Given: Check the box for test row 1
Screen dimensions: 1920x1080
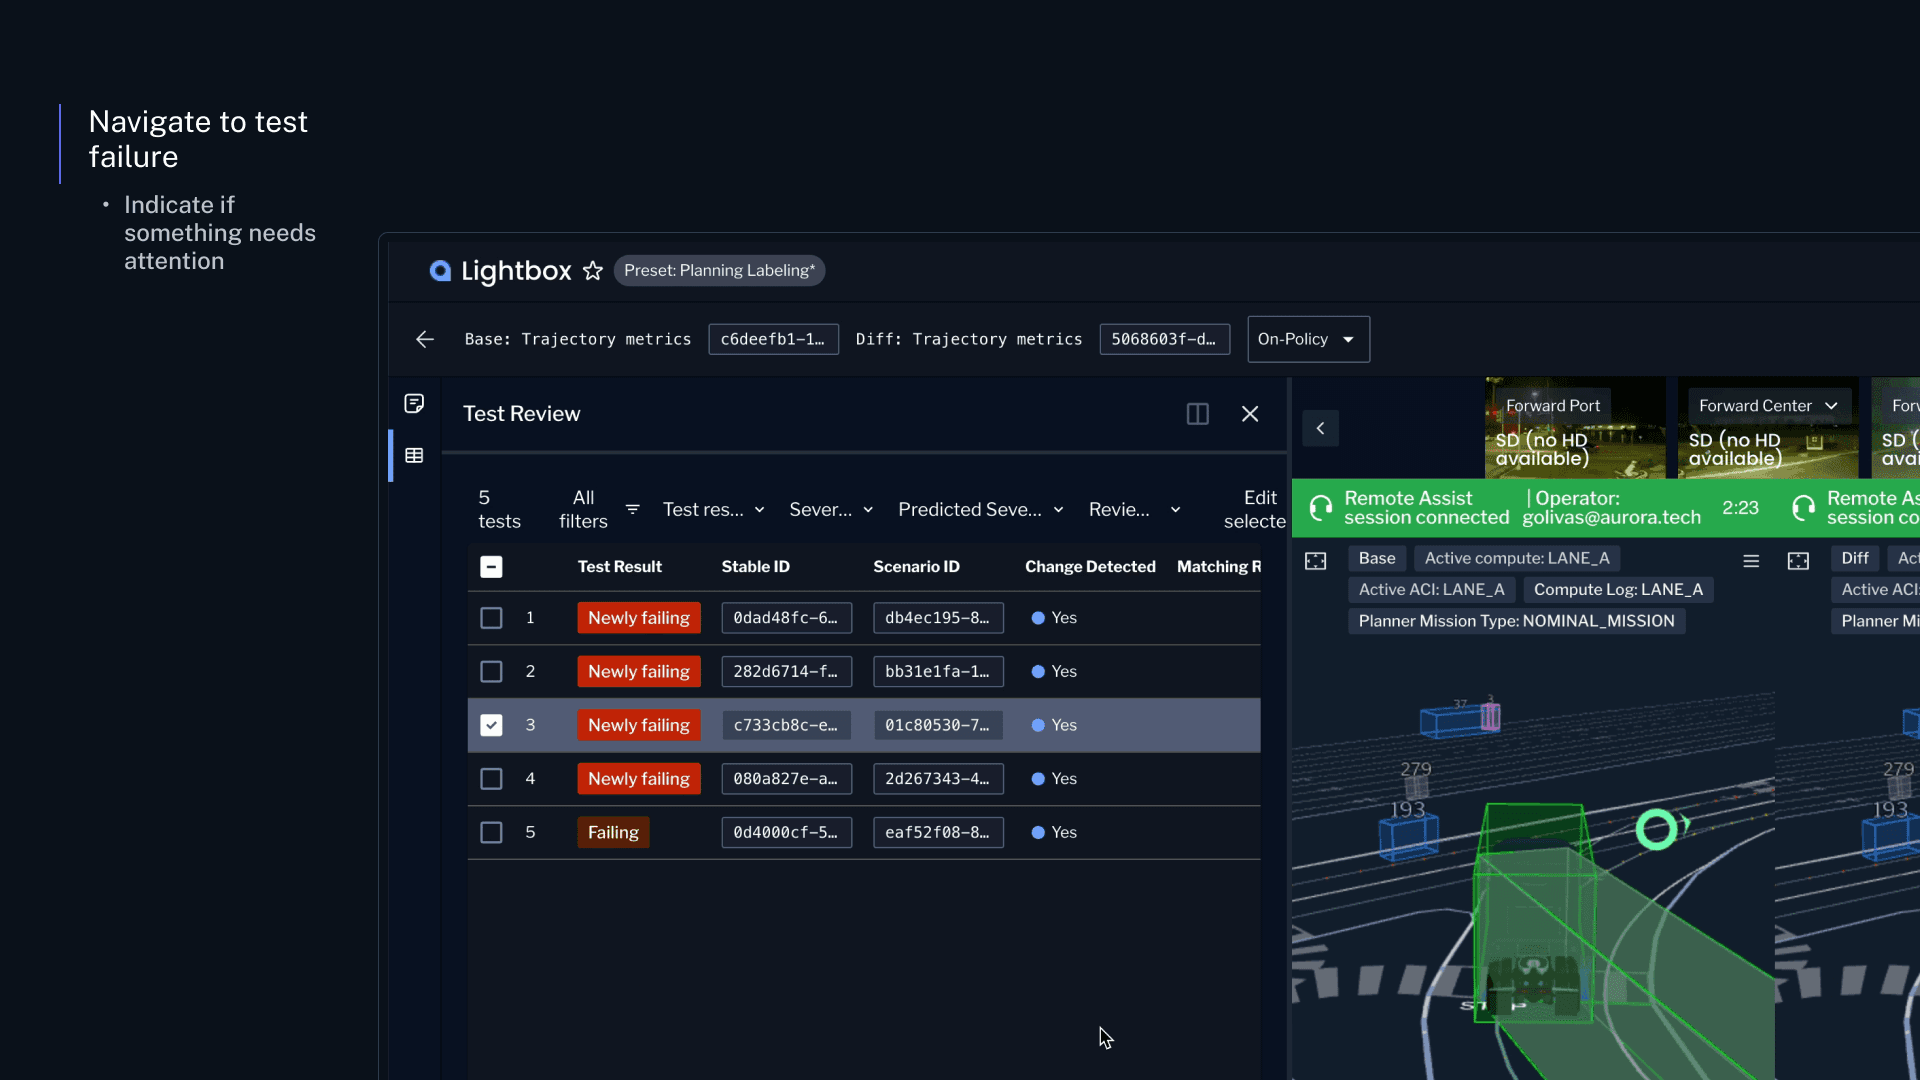Looking at the screenshot, I should click(491, 618).
